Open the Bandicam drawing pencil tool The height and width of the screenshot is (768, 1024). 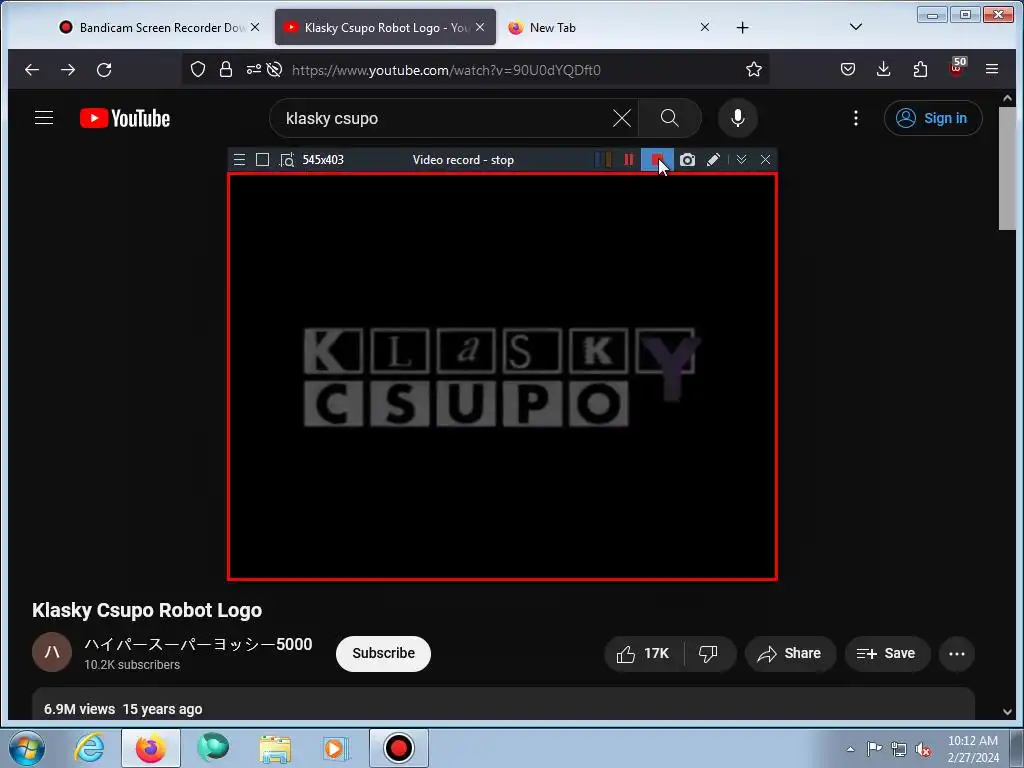(713, 160)
